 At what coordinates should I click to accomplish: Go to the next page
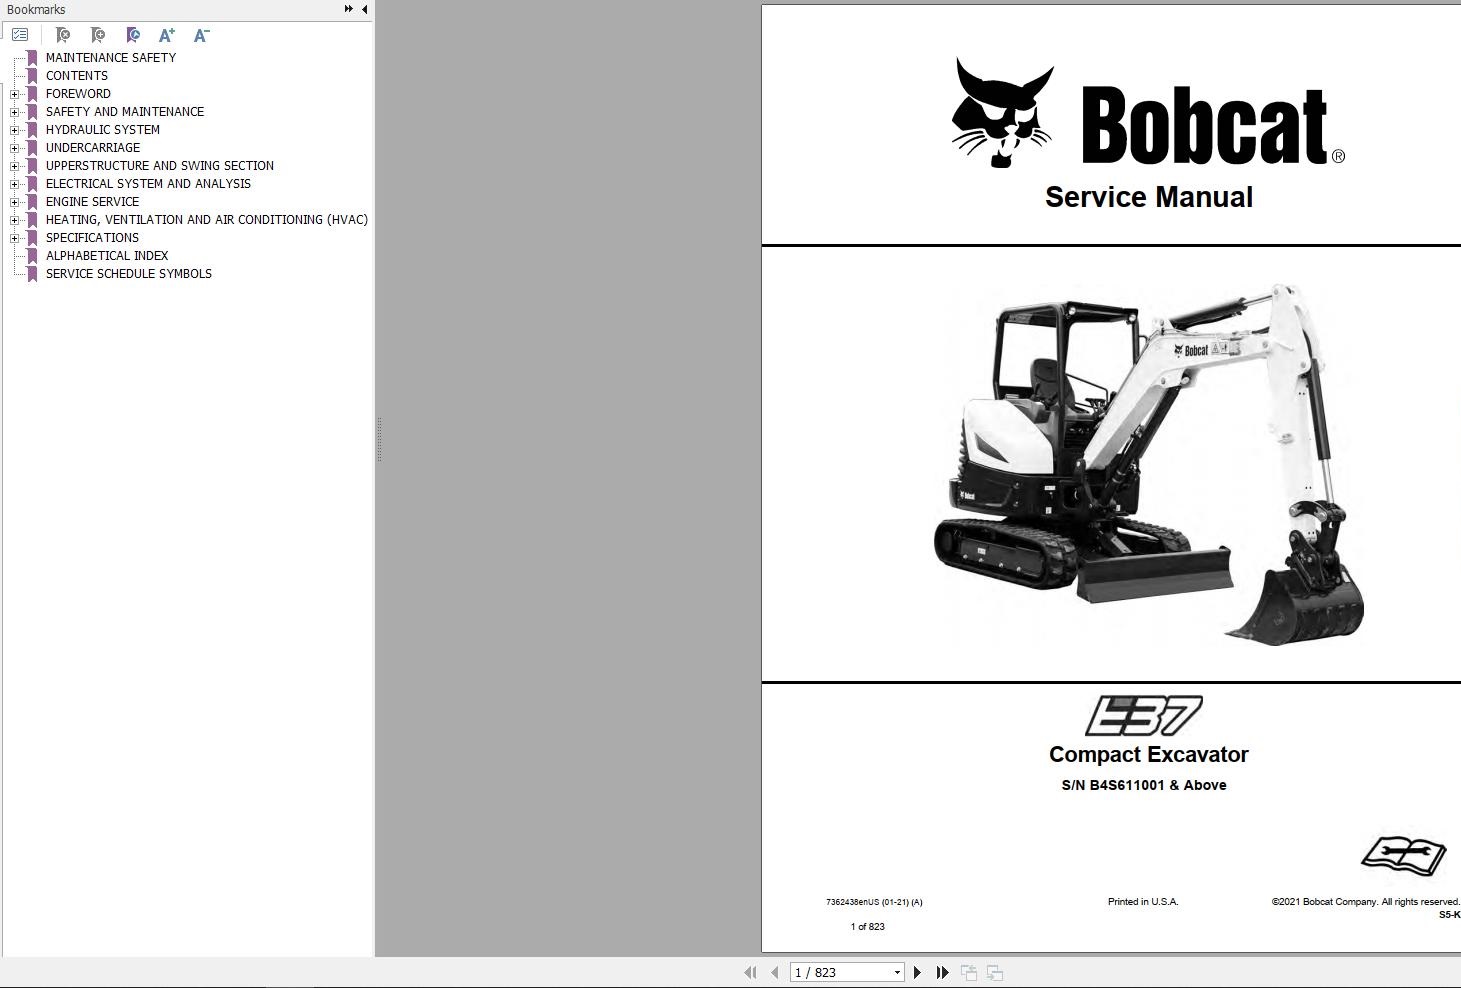917,972
